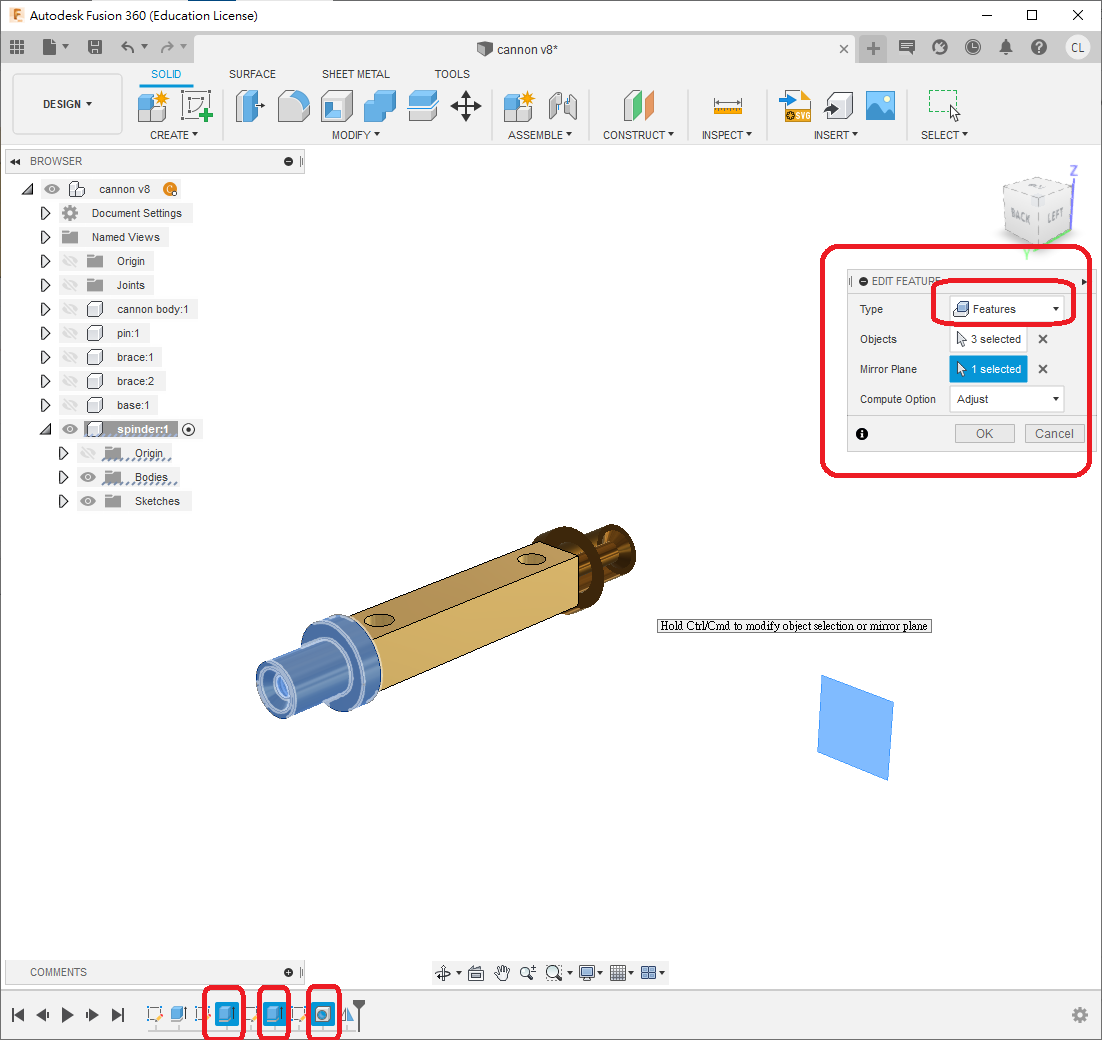
Task: Click the Insert SVG icon
Action: 795,105
